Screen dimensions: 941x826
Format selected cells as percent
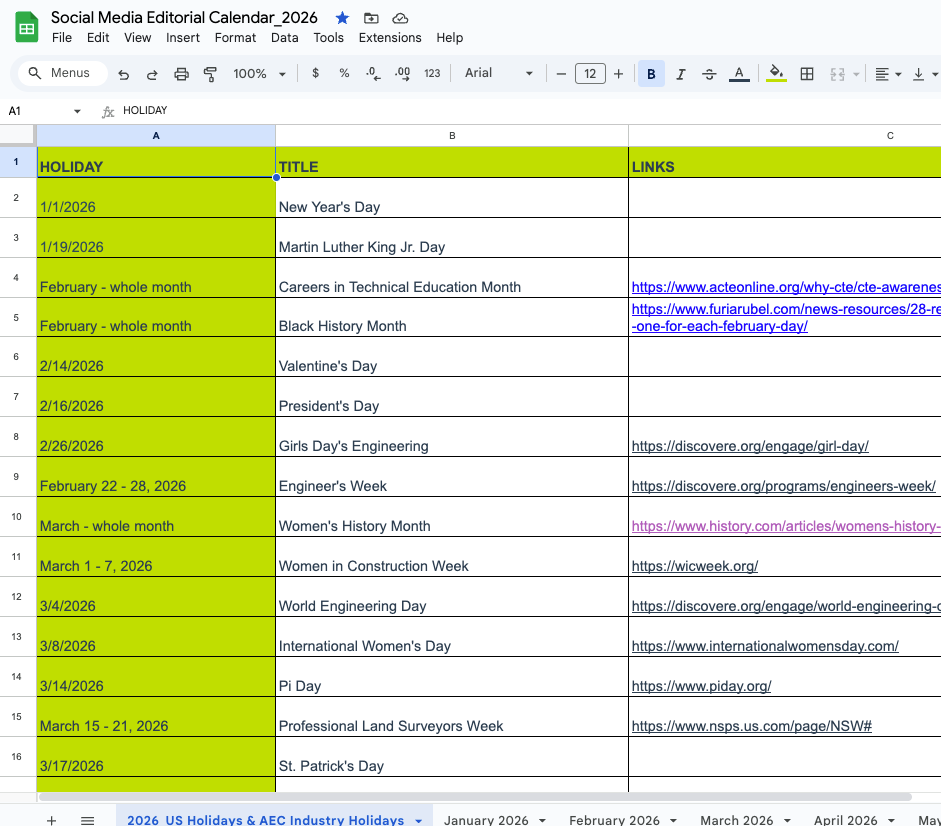click(343, 73)
